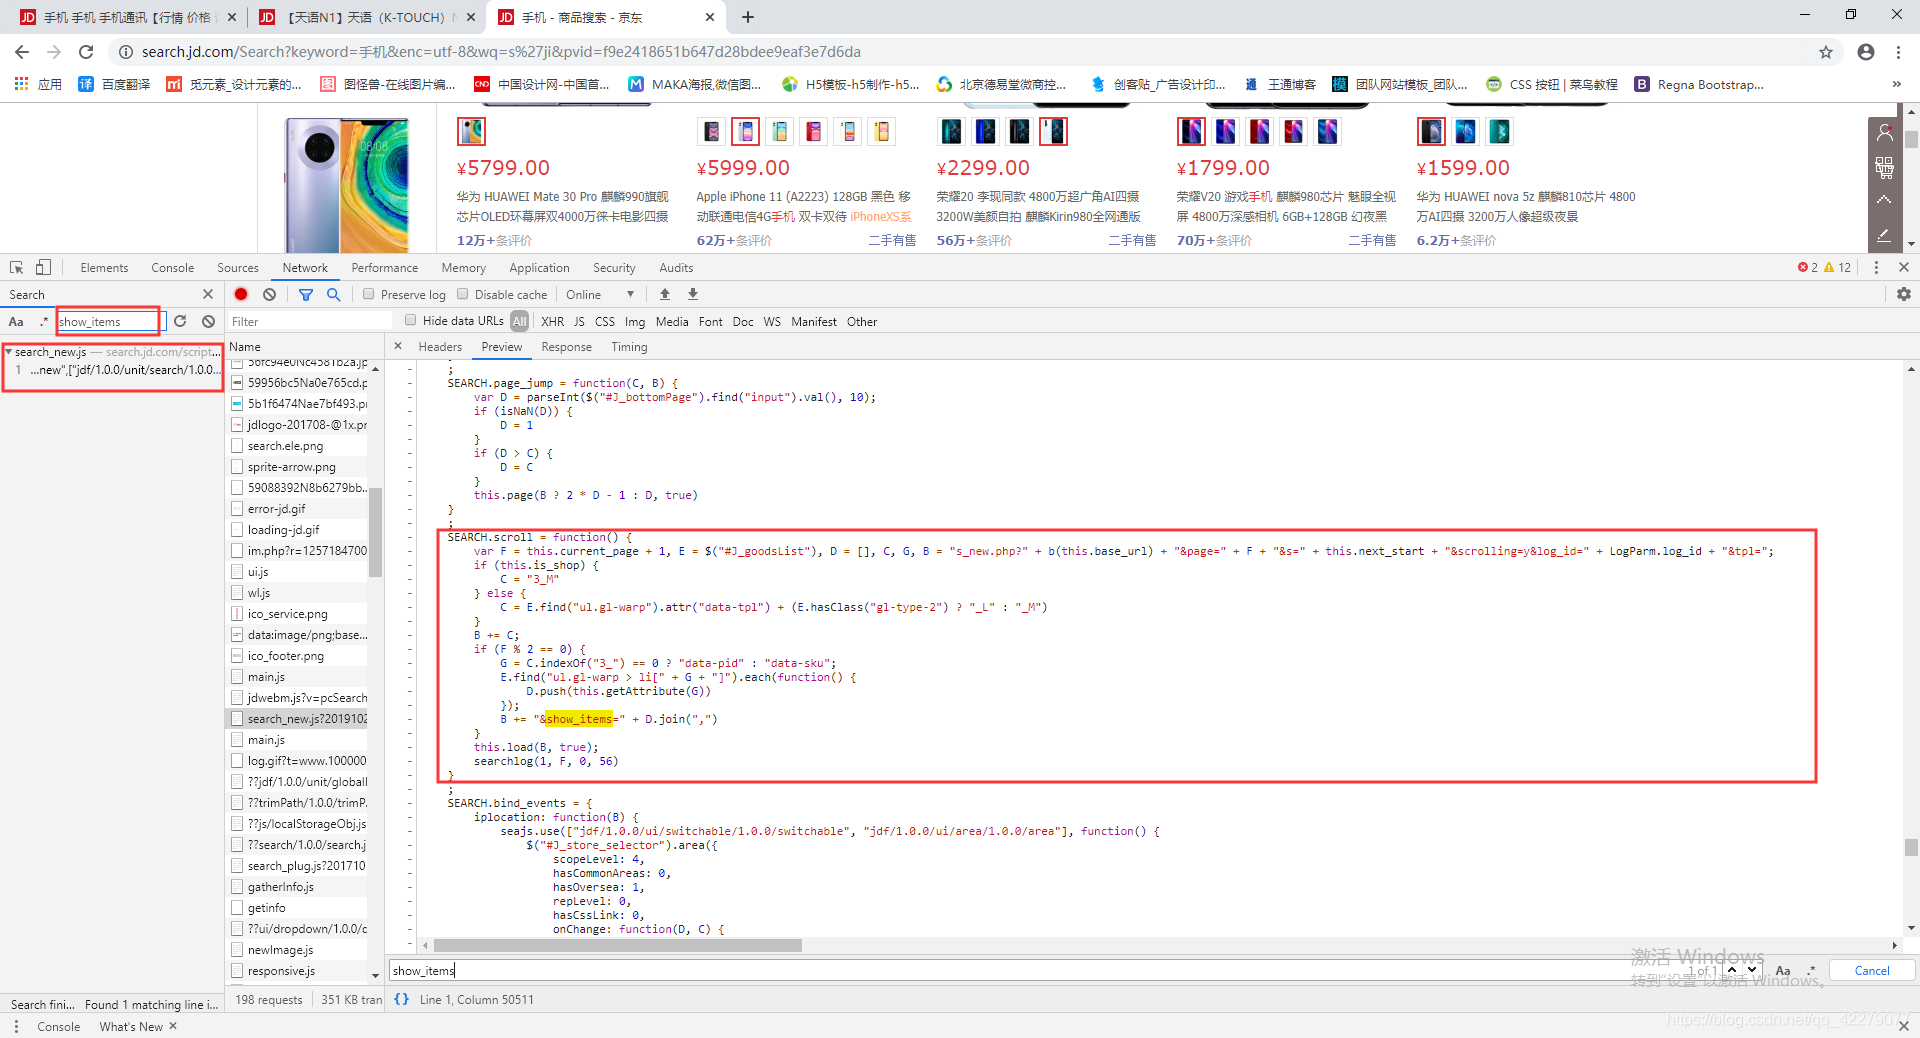The image size is (1920, 1038).
Task: Switch to the Console tab
Action: pos(173,268)
